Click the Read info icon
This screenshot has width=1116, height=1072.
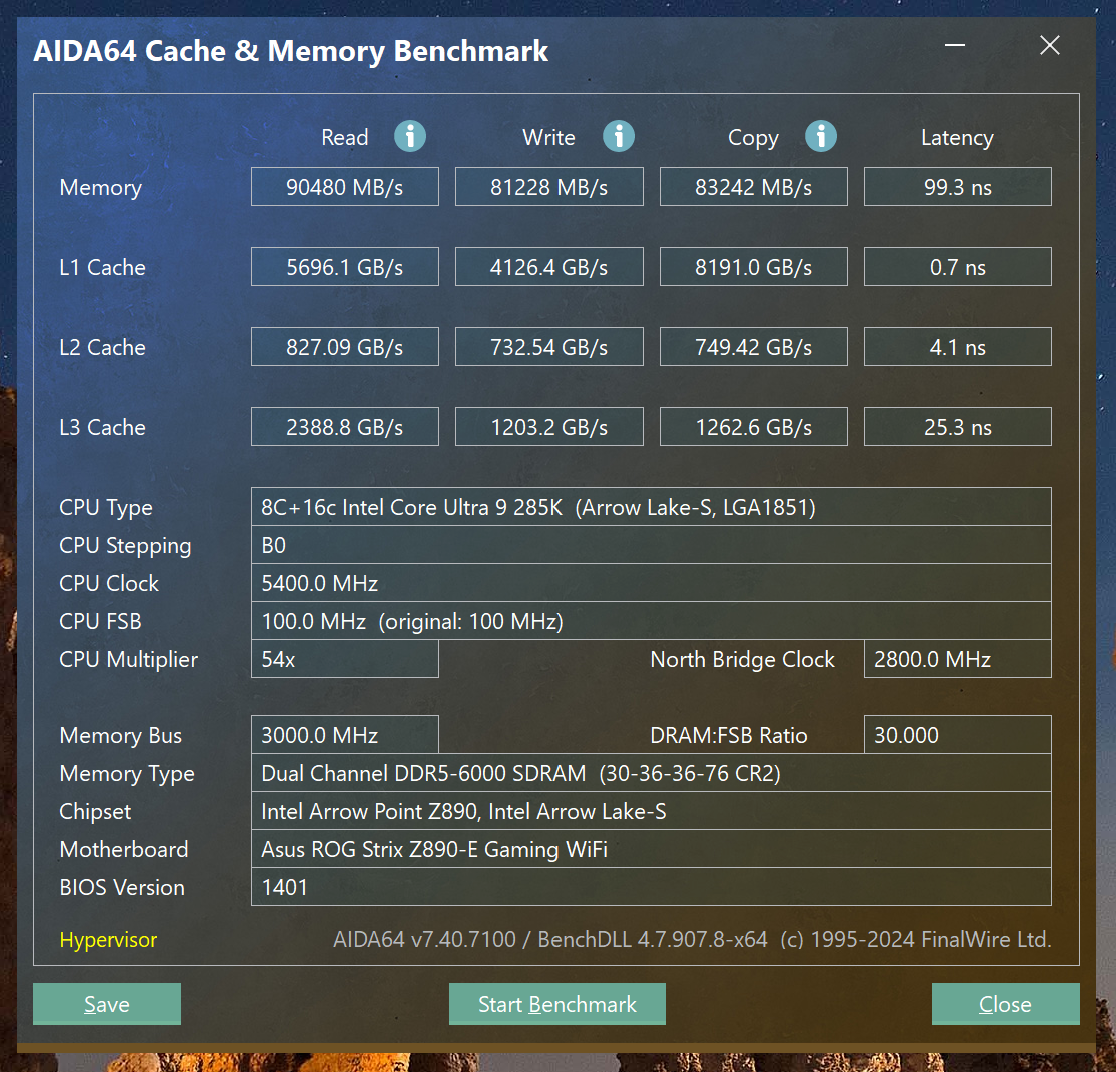410,136
